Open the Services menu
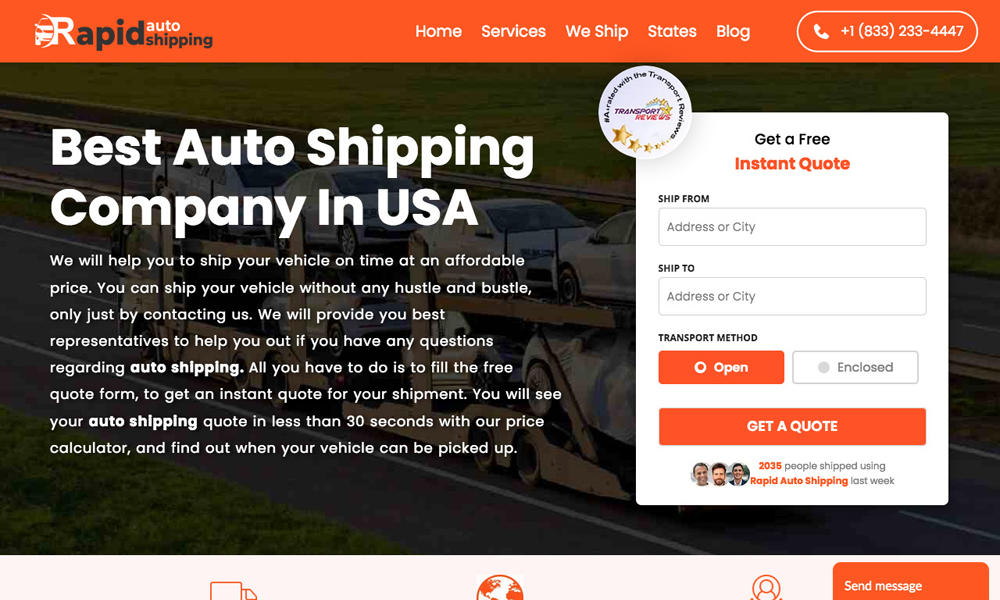 (513, 31)
